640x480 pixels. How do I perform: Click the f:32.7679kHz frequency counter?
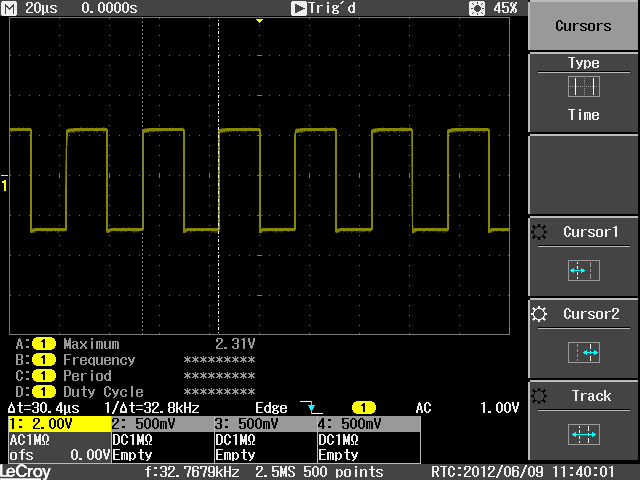click(192, 472)
